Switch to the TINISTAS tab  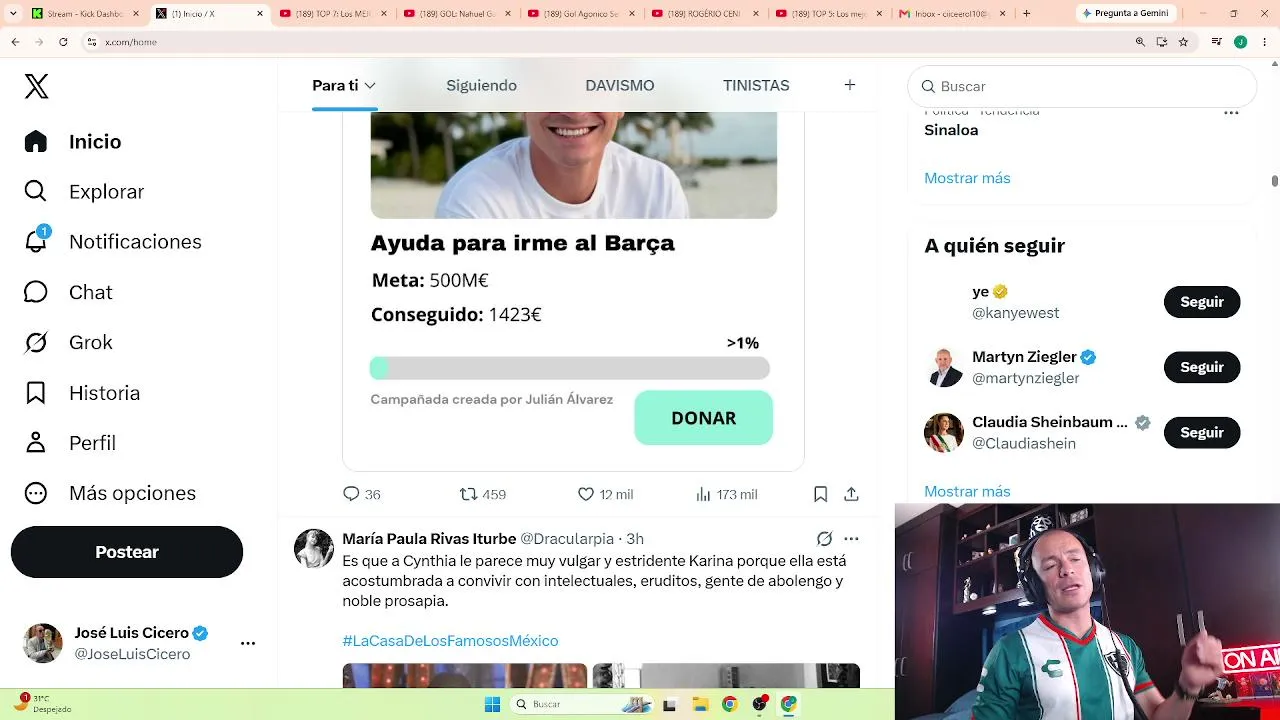coord(756,85)
